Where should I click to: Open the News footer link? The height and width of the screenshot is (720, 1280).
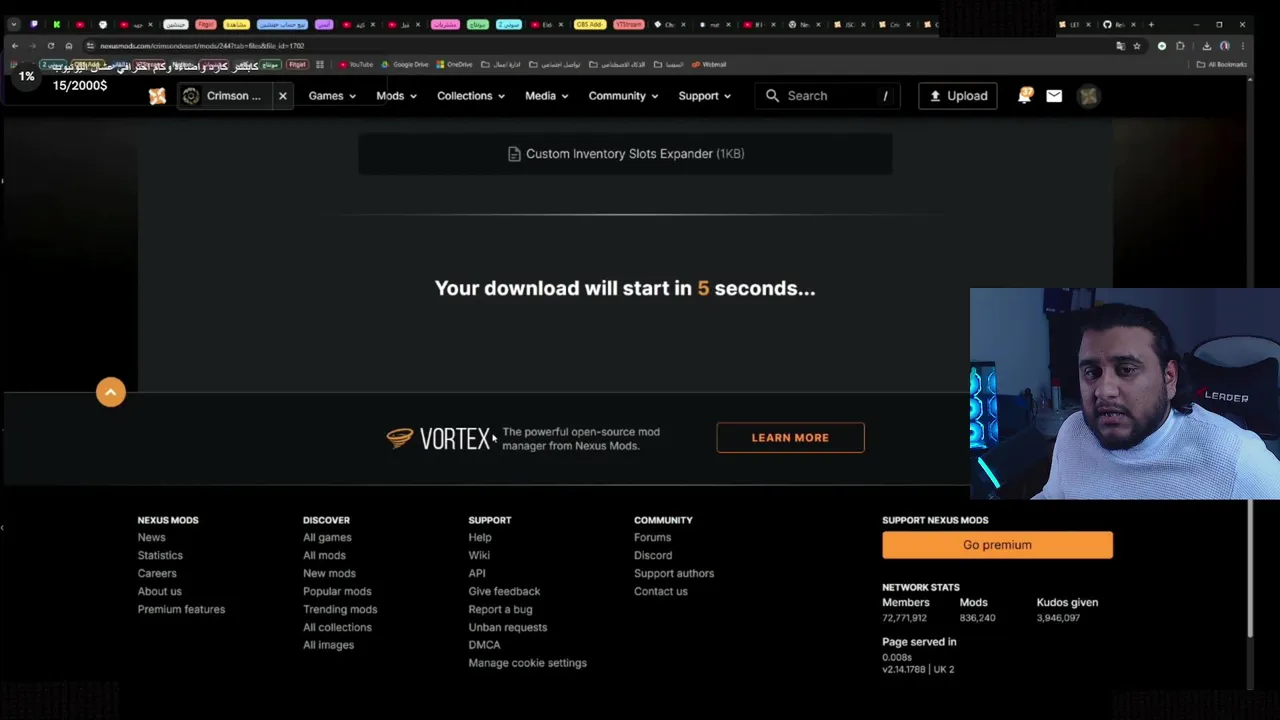[x=151, y=538]
